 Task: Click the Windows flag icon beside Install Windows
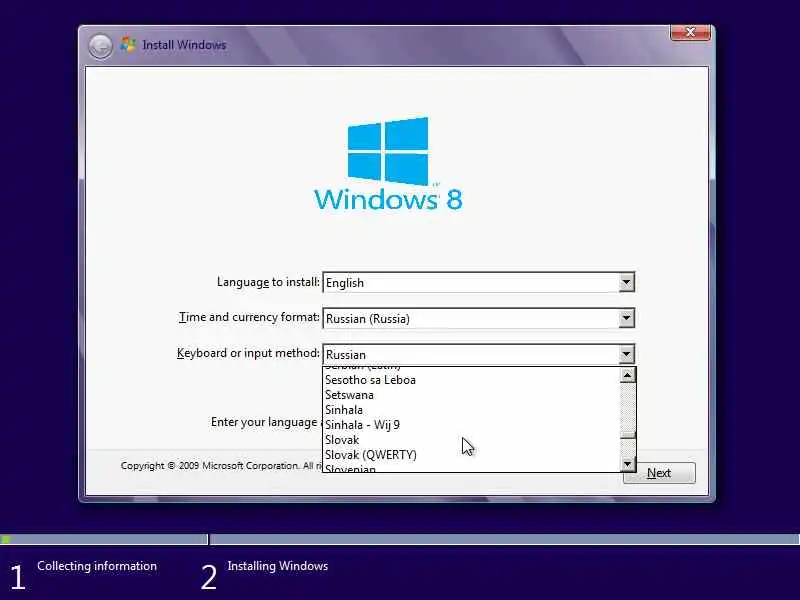[128, 44]
